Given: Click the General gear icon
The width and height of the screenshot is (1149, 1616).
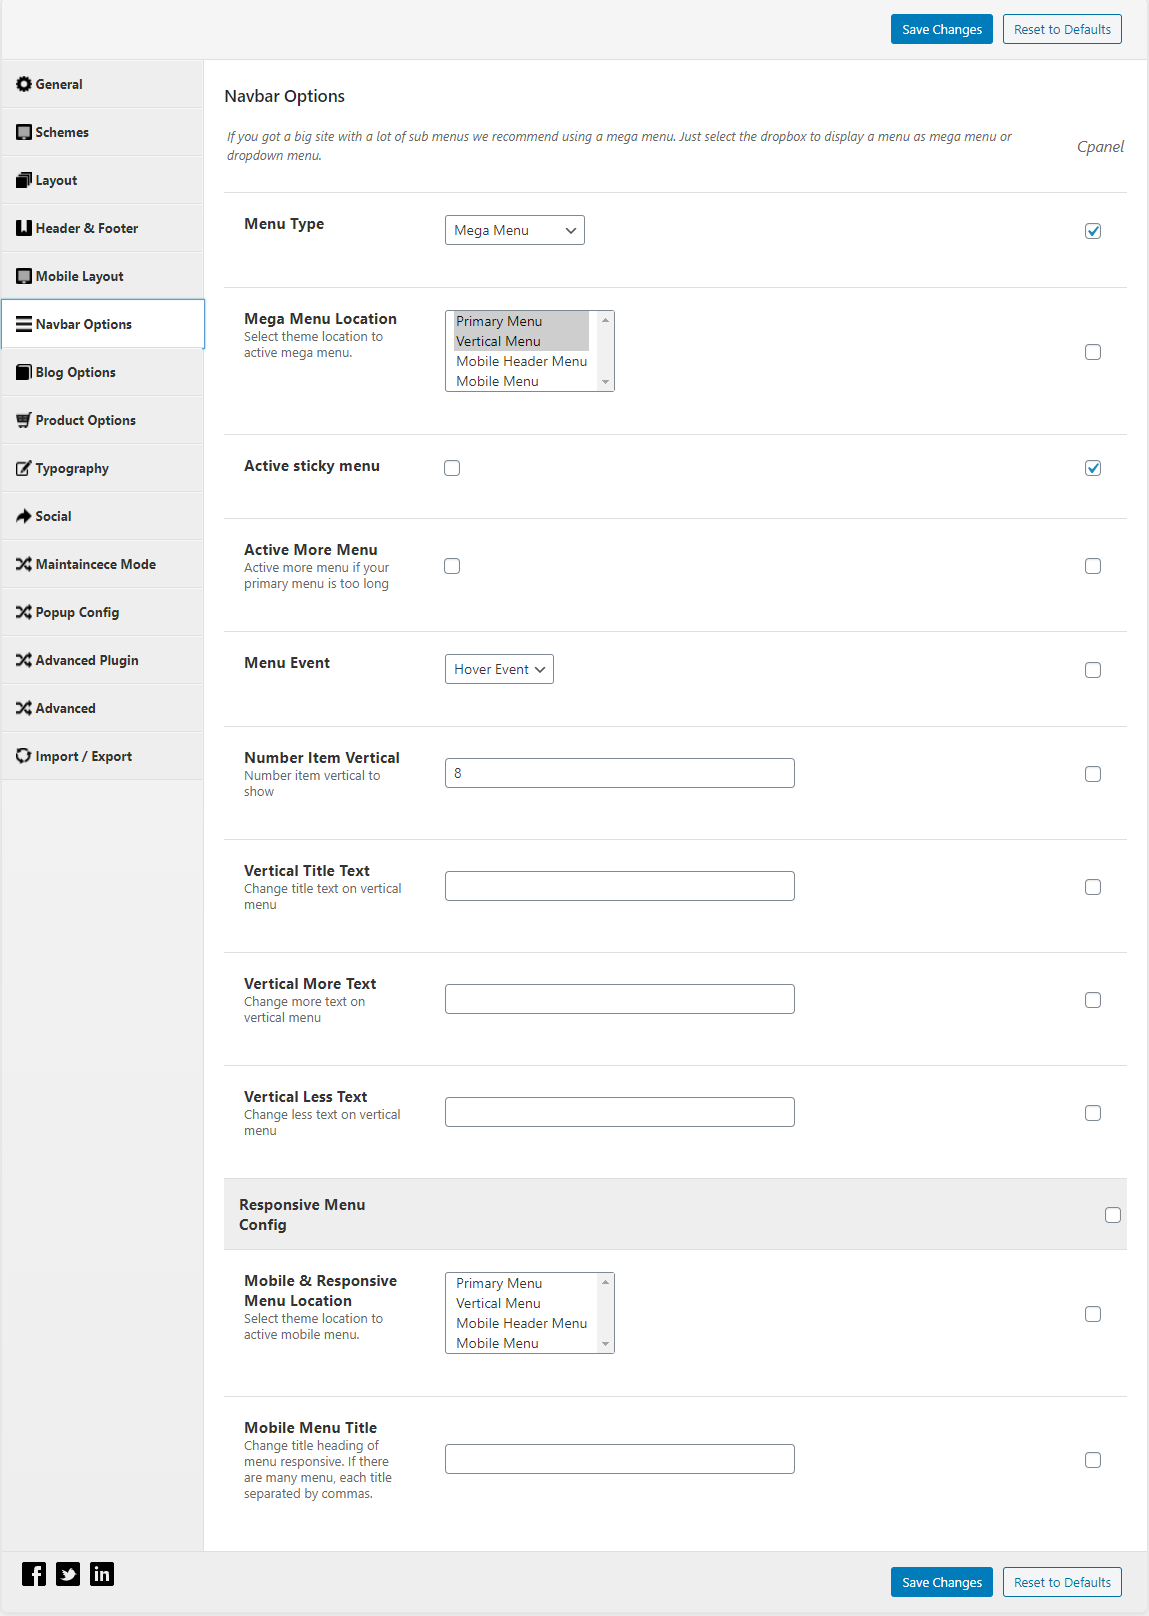Looking at the screenshot, I should pos(24,84).
